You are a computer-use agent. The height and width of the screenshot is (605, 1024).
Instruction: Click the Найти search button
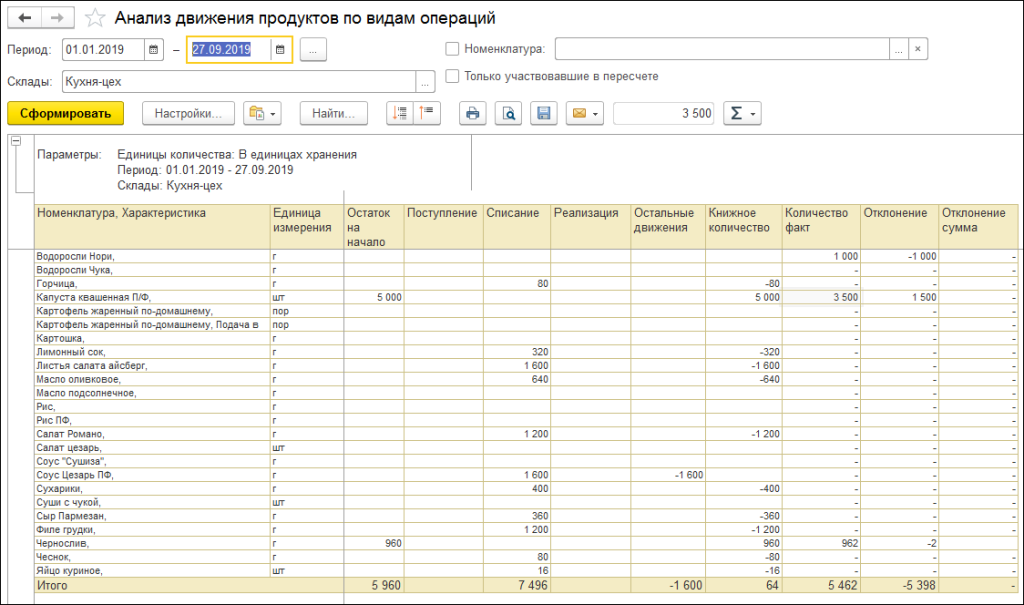(334, 113)
